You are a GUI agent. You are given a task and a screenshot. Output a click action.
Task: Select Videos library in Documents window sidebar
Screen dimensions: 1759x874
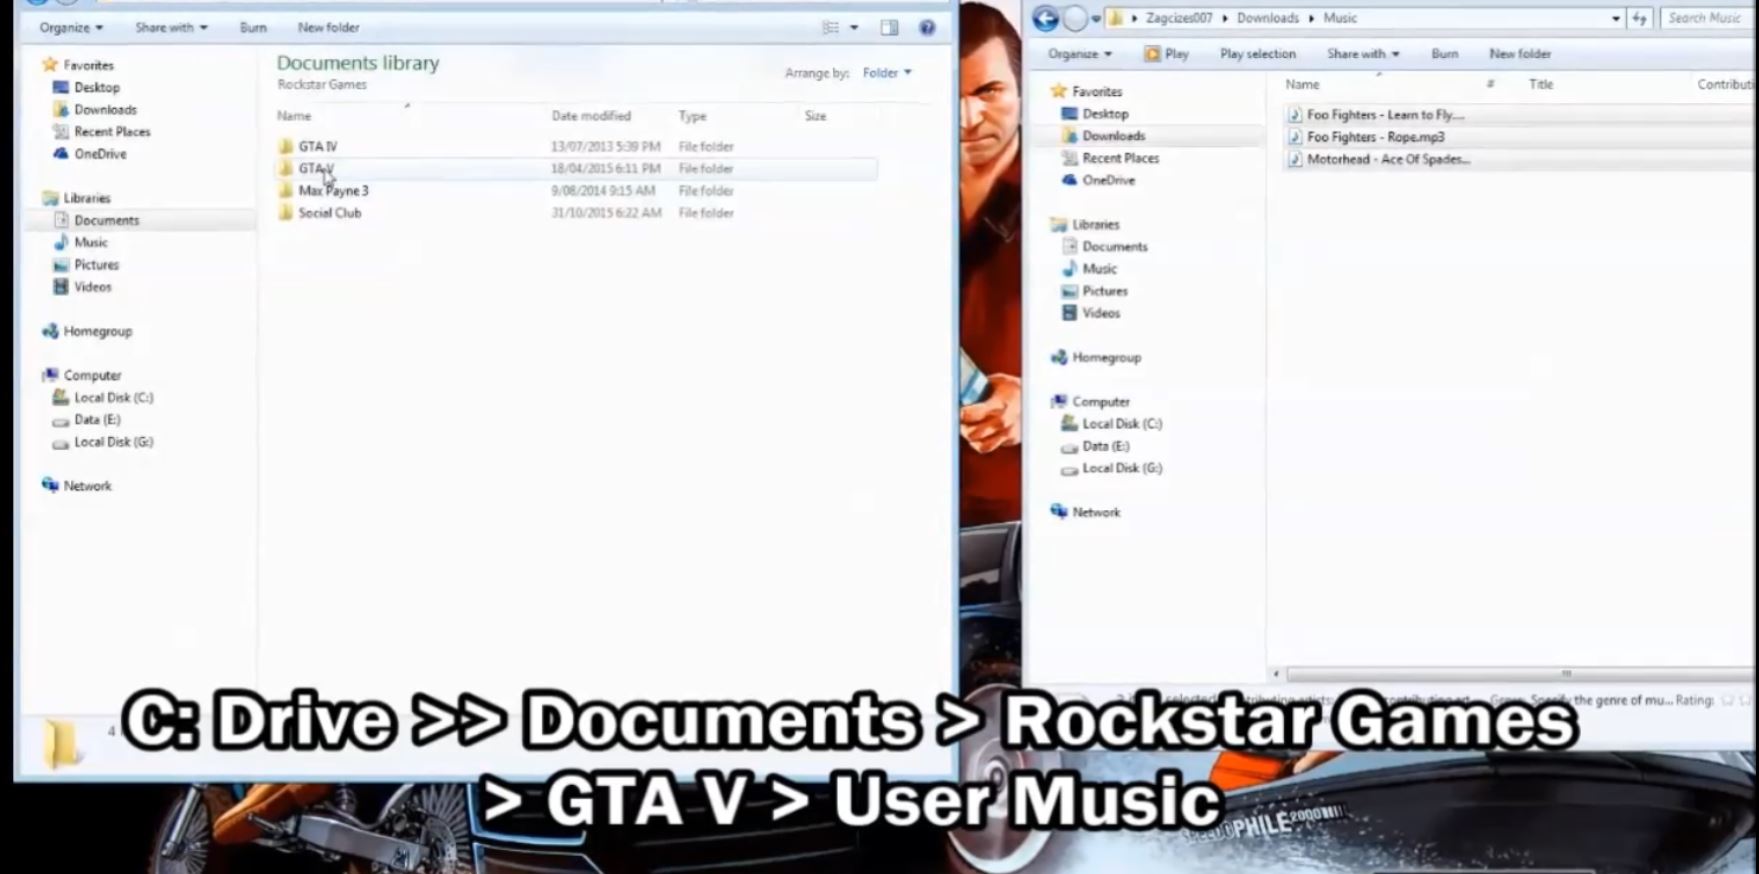82,286
